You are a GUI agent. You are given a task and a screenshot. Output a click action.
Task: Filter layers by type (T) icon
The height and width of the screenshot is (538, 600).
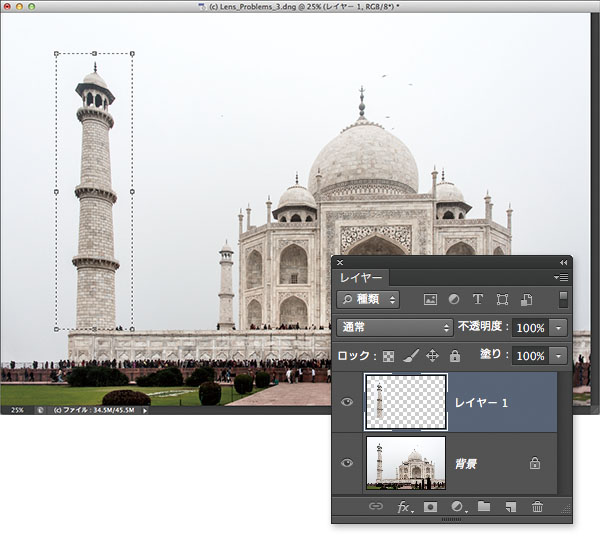pyautogui.click(x=478, y=299)
